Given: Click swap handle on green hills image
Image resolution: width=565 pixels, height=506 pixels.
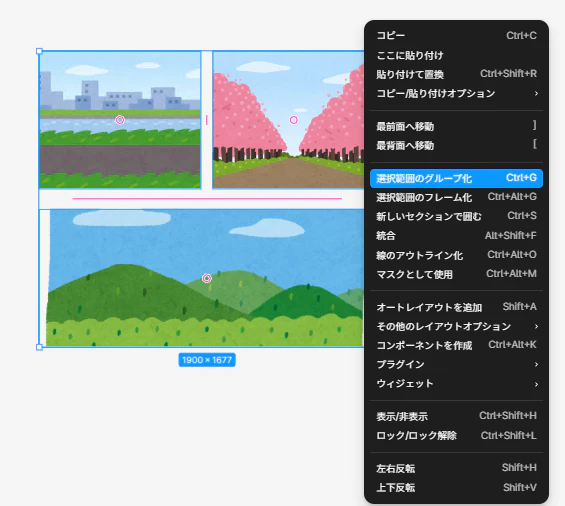Looking at the screenshot, I should [x=206, y=278].
